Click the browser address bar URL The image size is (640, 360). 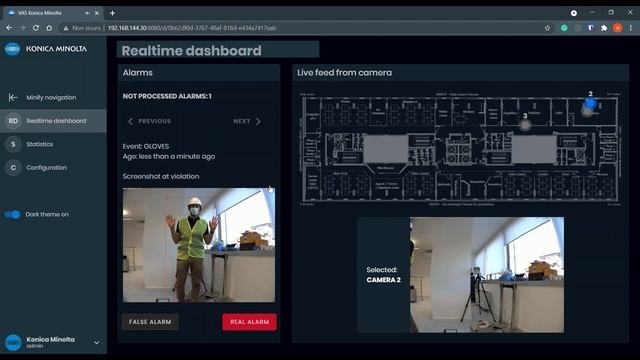point(192,28)
